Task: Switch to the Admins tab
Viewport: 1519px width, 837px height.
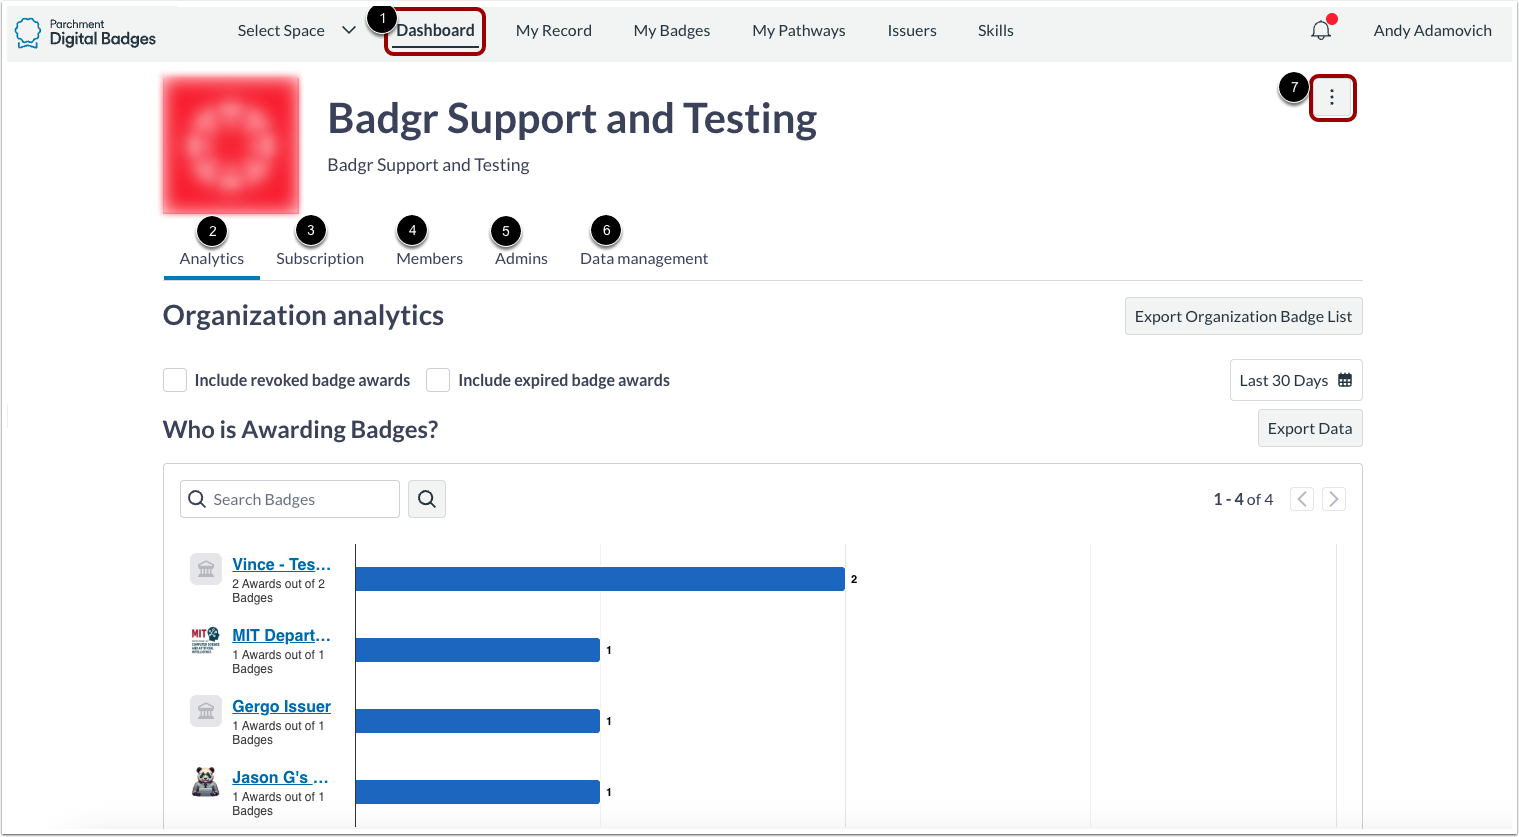Action: [521, 258]
